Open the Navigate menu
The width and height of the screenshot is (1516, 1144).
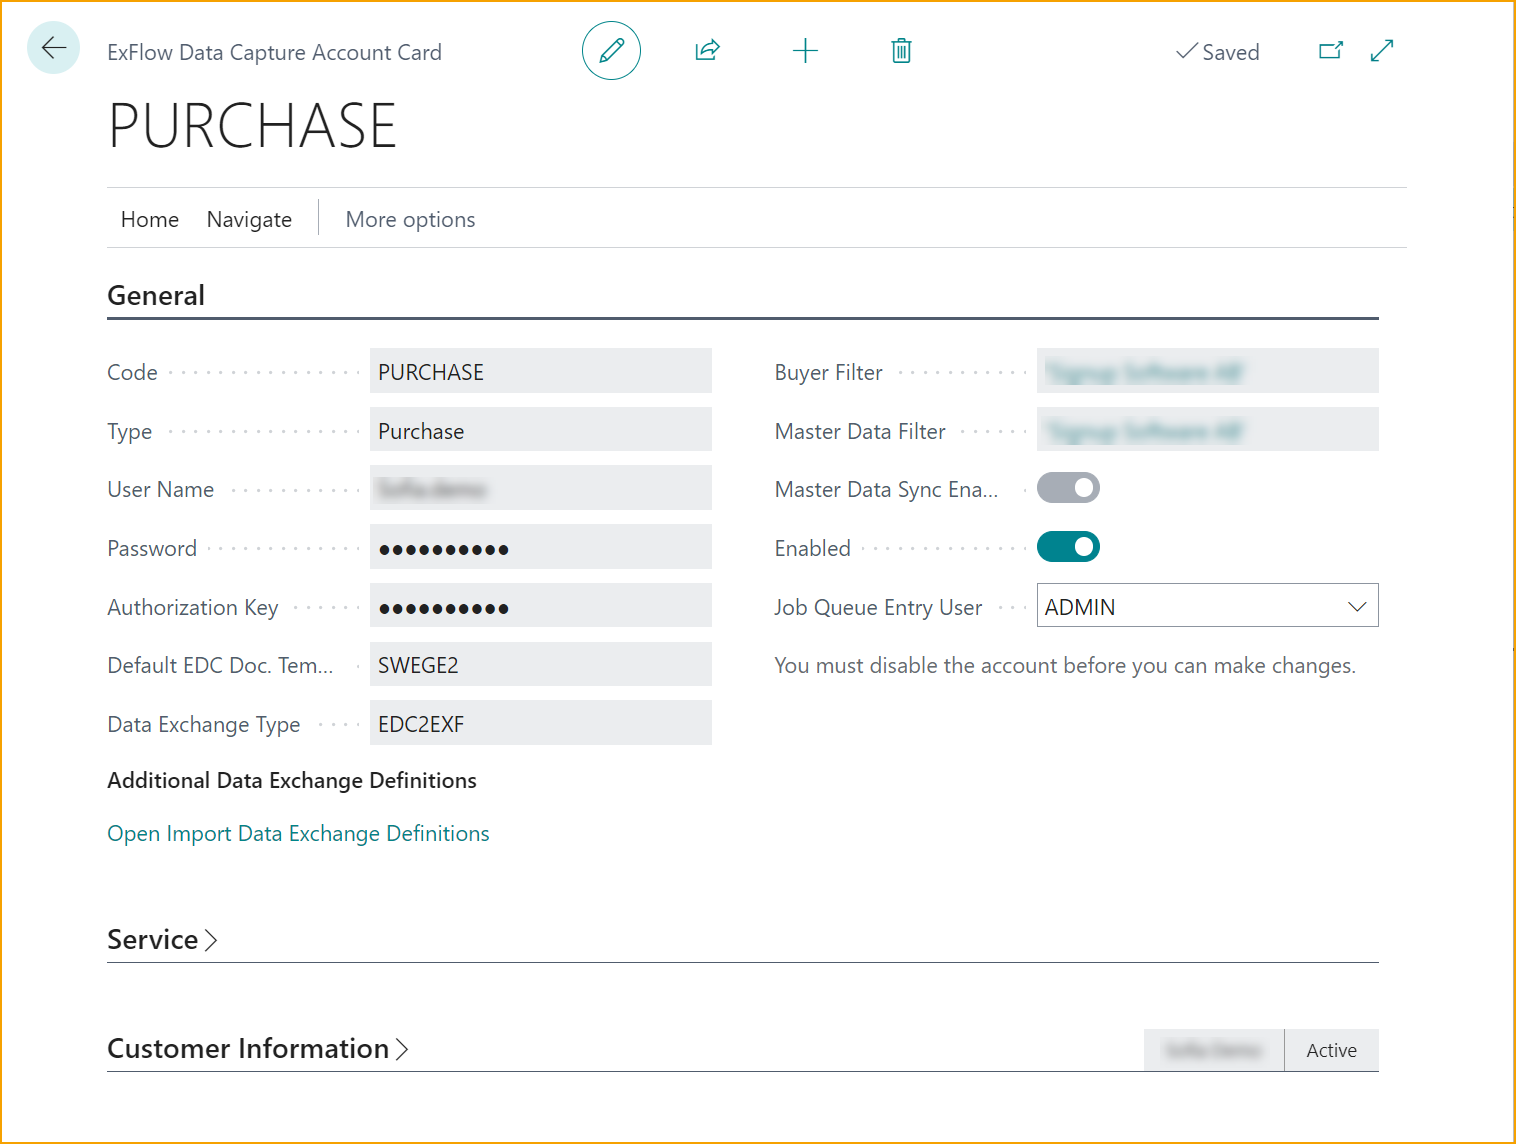pos(248,218)
